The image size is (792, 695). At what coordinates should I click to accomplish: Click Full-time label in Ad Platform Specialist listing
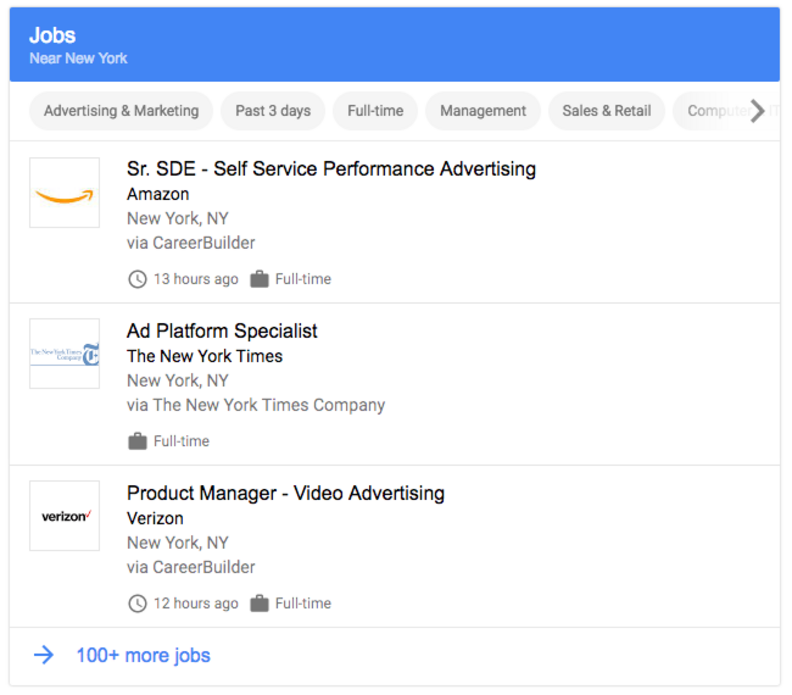click(181, 441)
